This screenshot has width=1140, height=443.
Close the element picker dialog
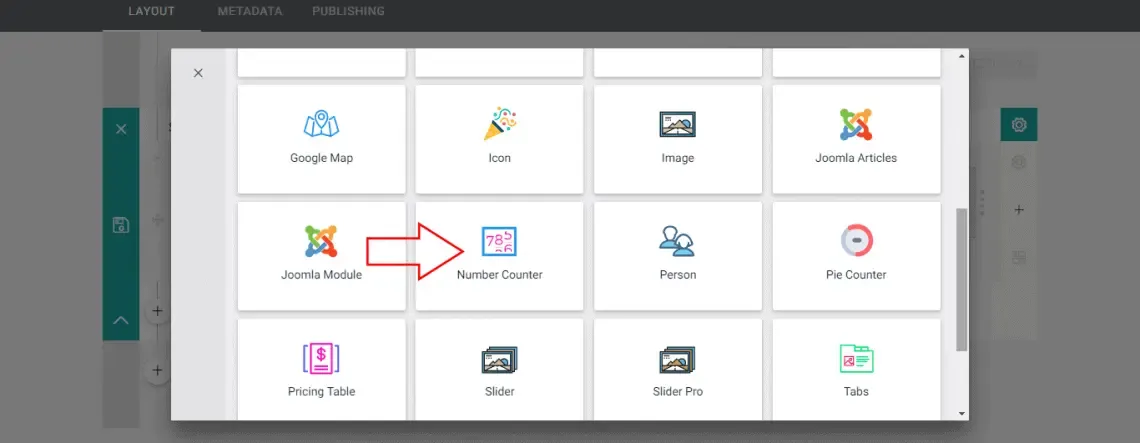tap(198, 73)
